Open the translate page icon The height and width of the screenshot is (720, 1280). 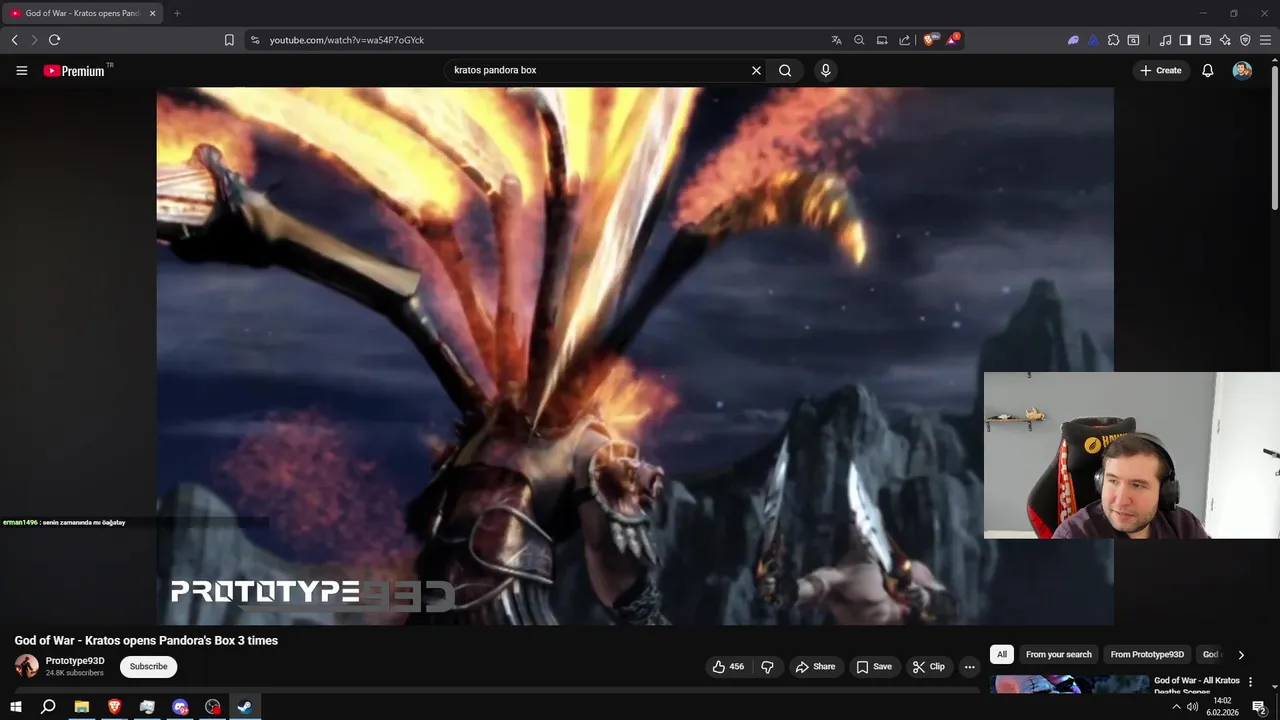[836, 40]
